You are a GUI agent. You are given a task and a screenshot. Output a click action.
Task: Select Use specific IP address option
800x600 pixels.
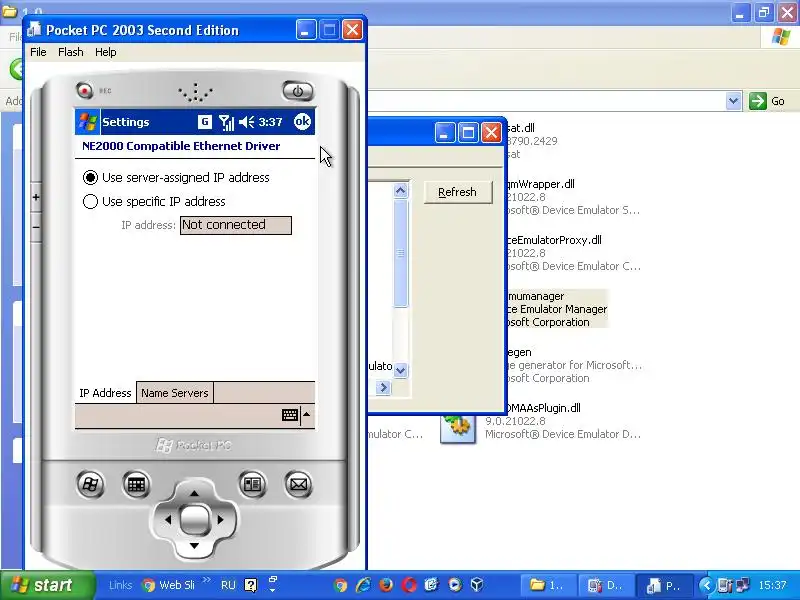[154, 202]
